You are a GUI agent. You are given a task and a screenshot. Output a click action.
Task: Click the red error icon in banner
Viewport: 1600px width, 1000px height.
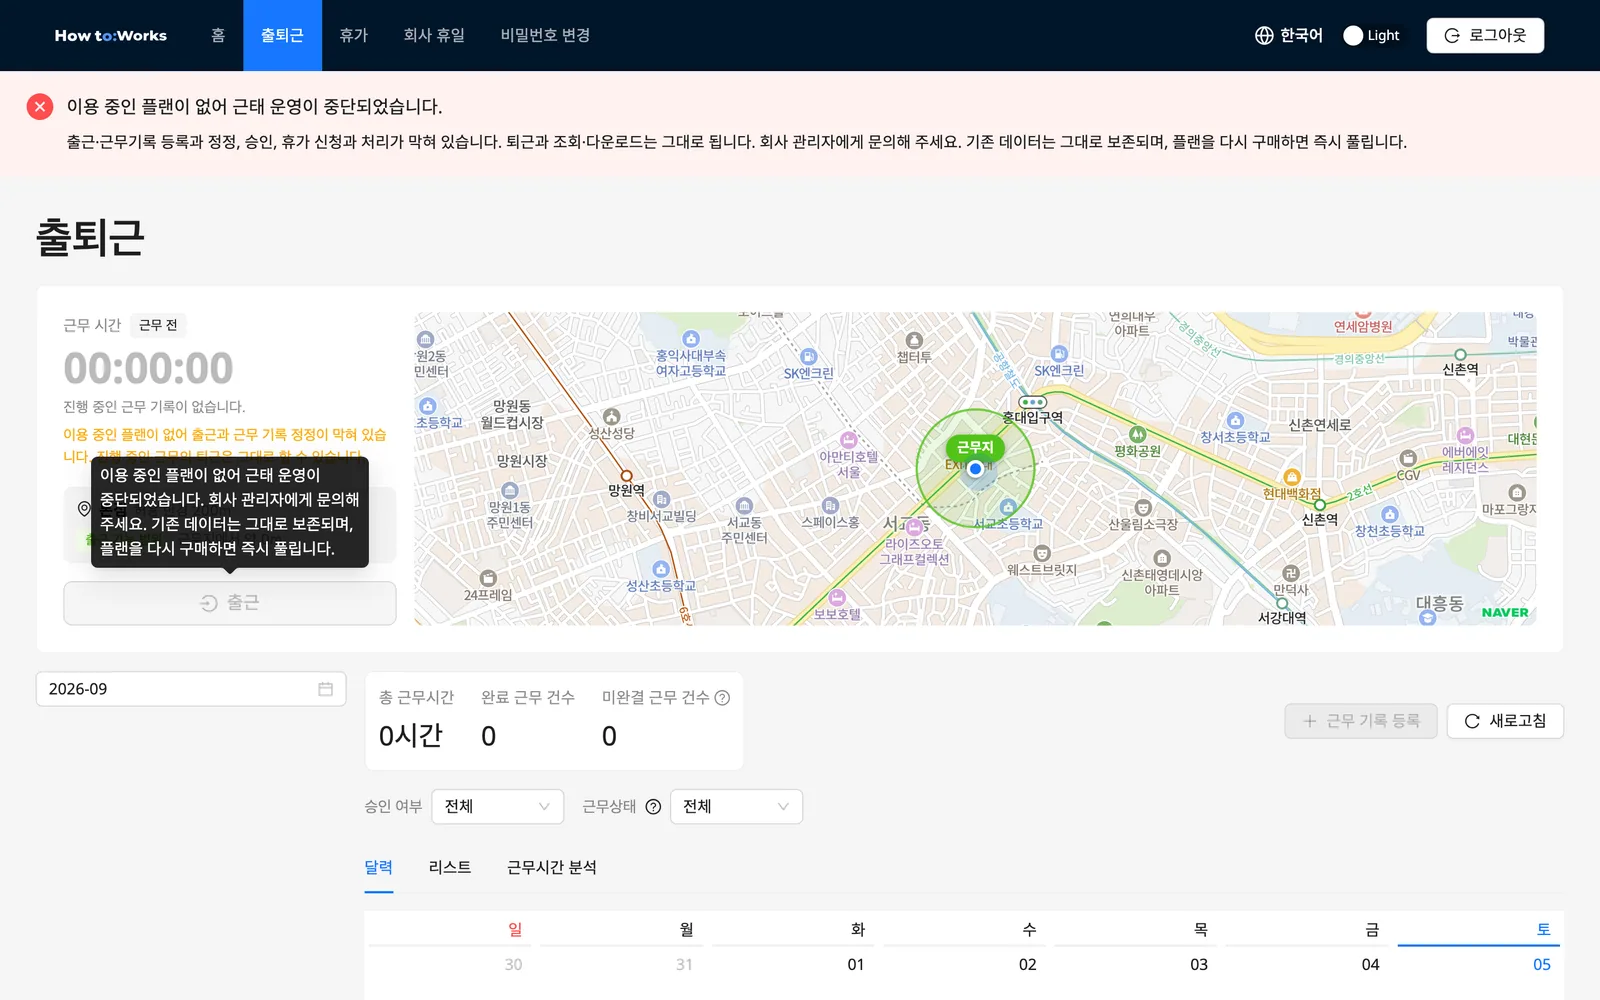pyautogui.click(x=40, y=106)
